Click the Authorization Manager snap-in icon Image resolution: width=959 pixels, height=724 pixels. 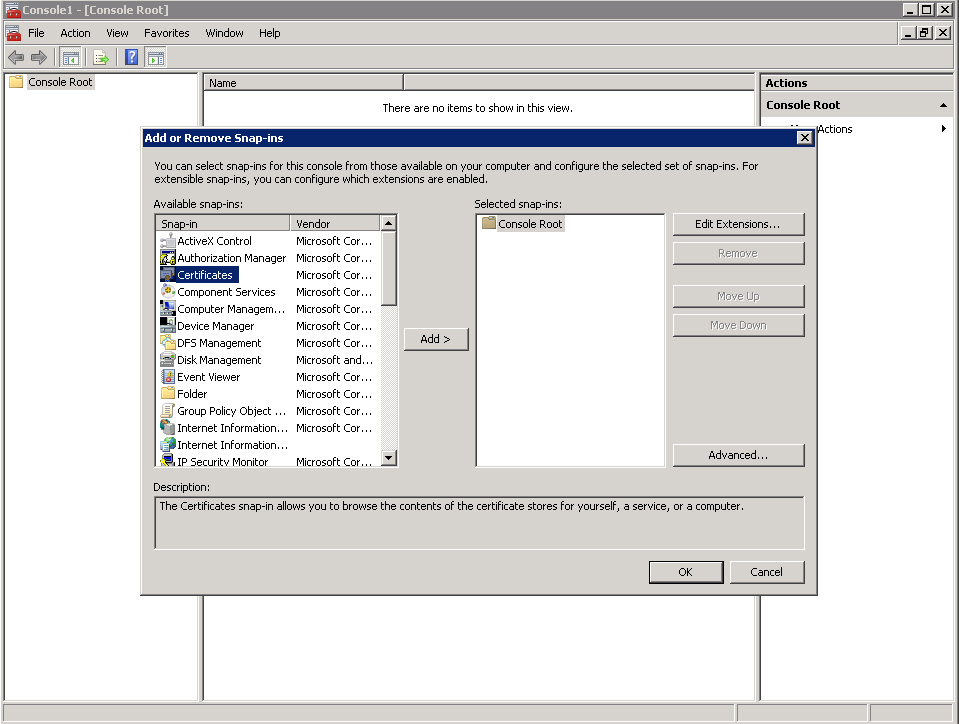[x=168, y=258]
